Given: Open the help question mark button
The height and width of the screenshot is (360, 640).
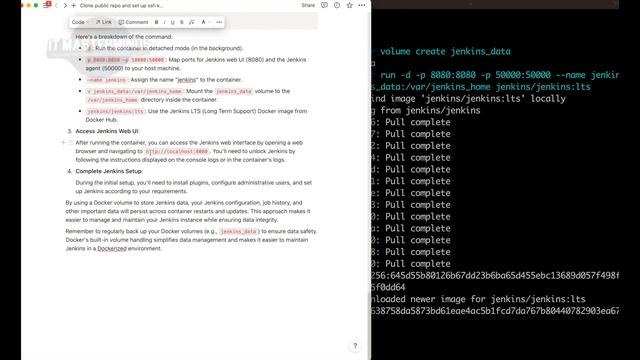Looking at the screenshot, I should tap(355, 346).
